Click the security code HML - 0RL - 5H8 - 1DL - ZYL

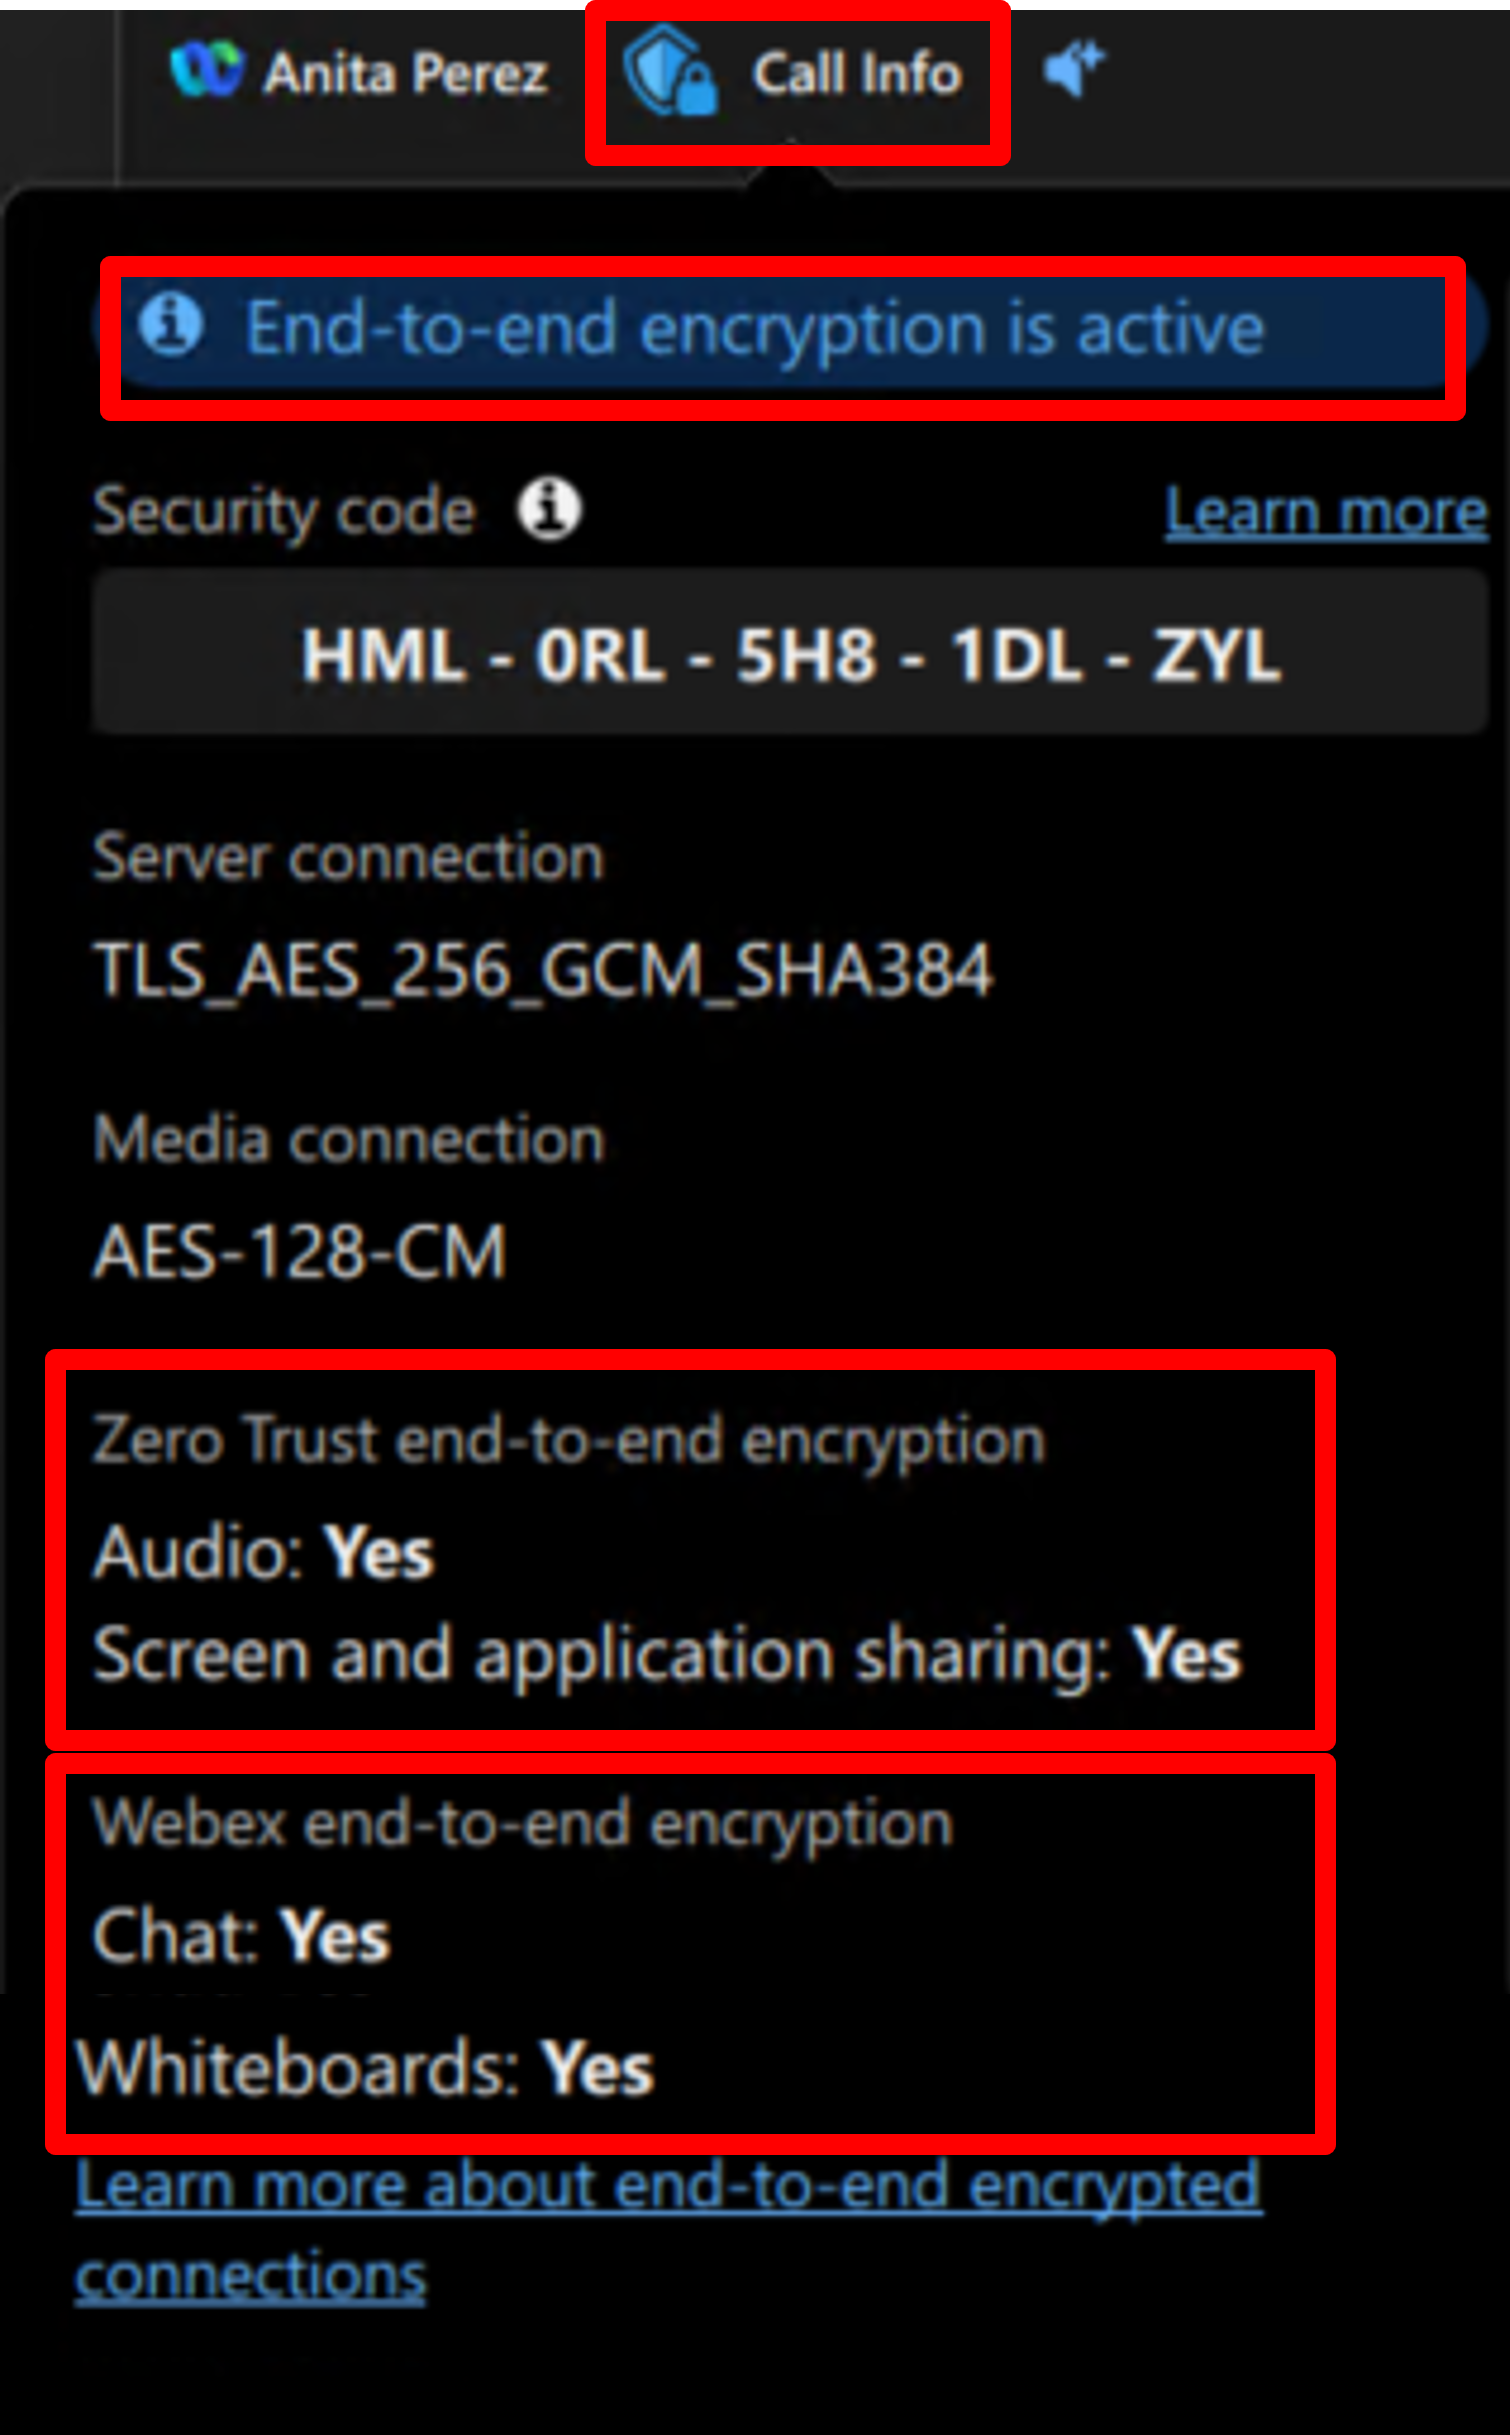click(x=790, y=656)
